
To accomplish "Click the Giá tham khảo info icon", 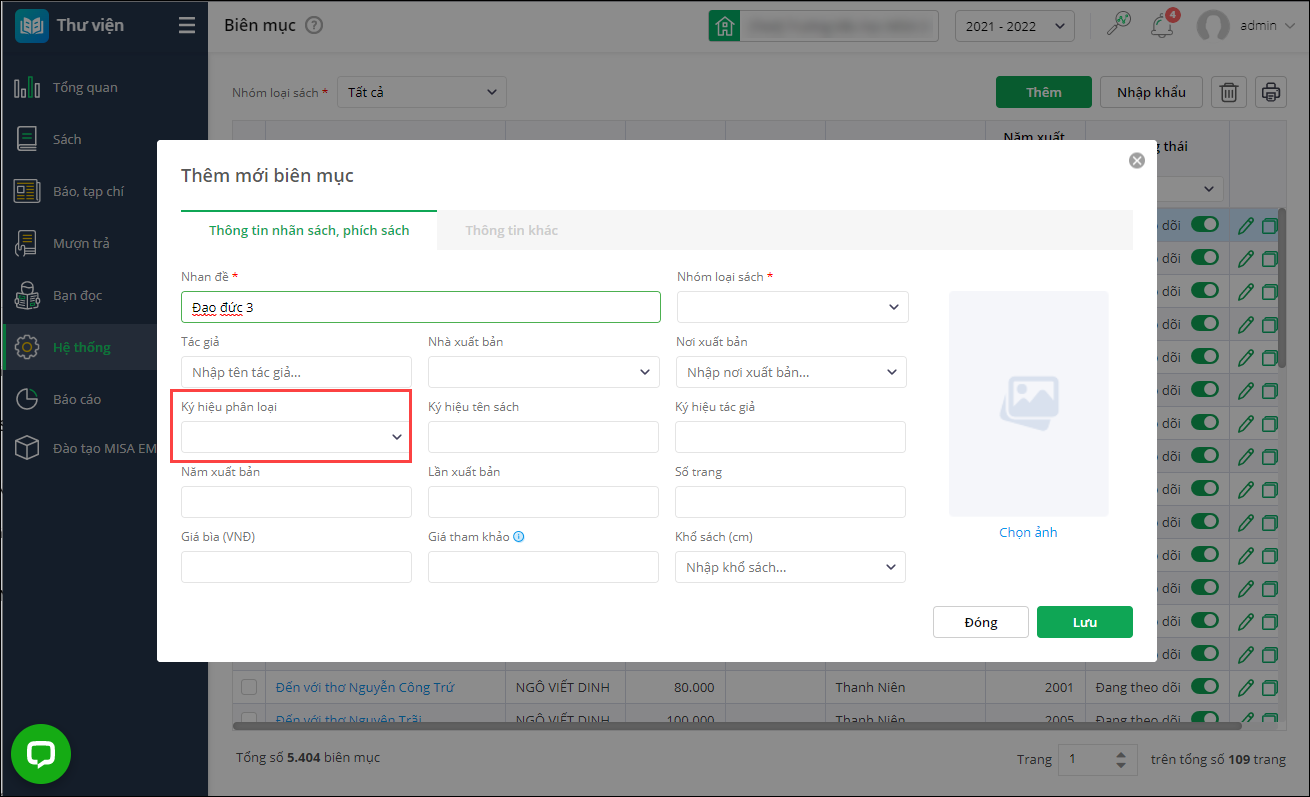I will 519,537.
